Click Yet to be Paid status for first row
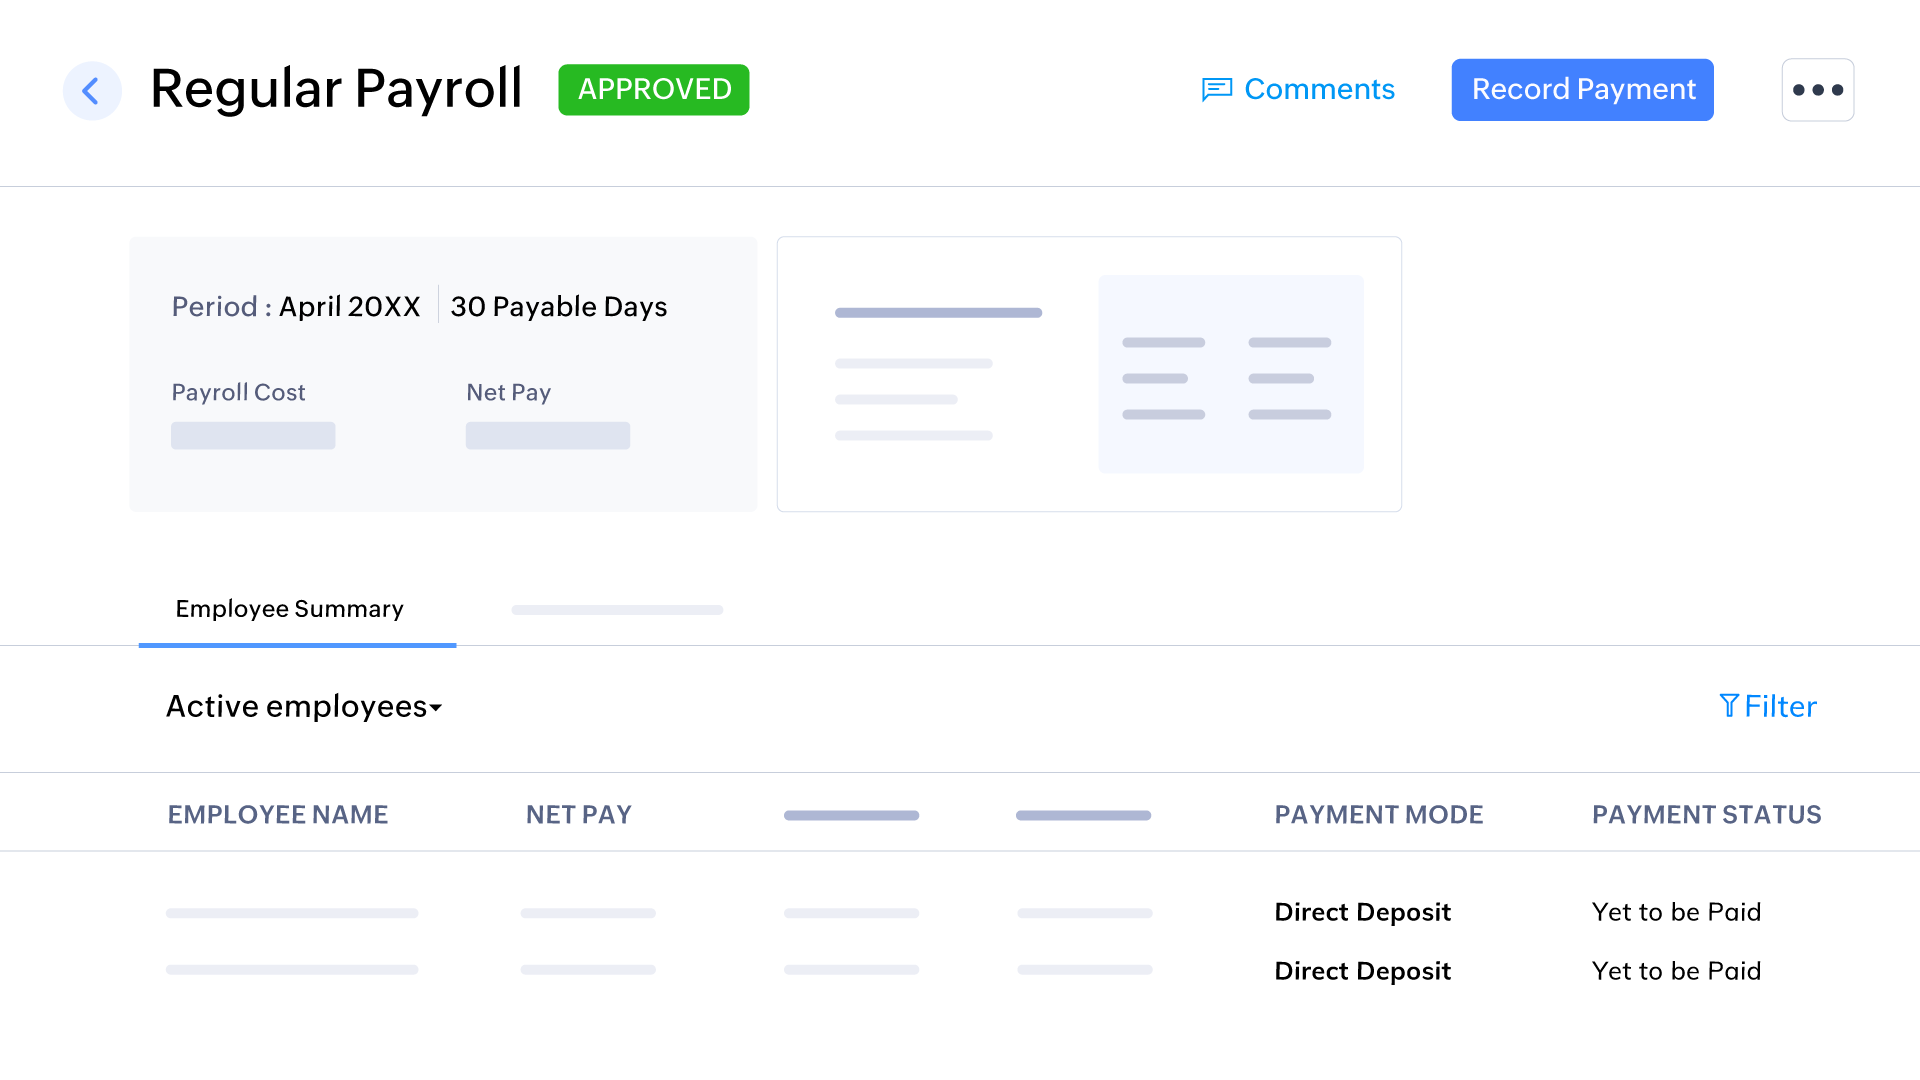This screenshot has height=1080, width=1920. [x=1676, y=912]
